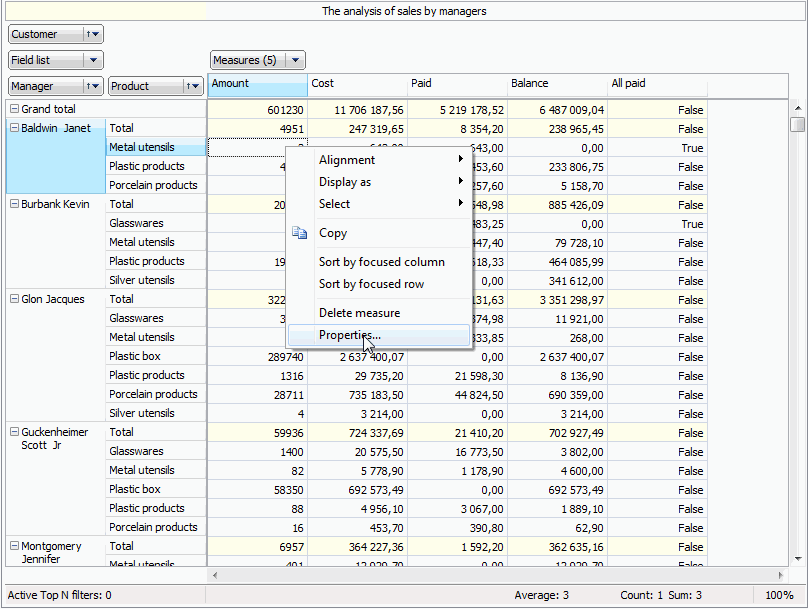
Task: Click the Balance column header
Action: tap(558, 84)
